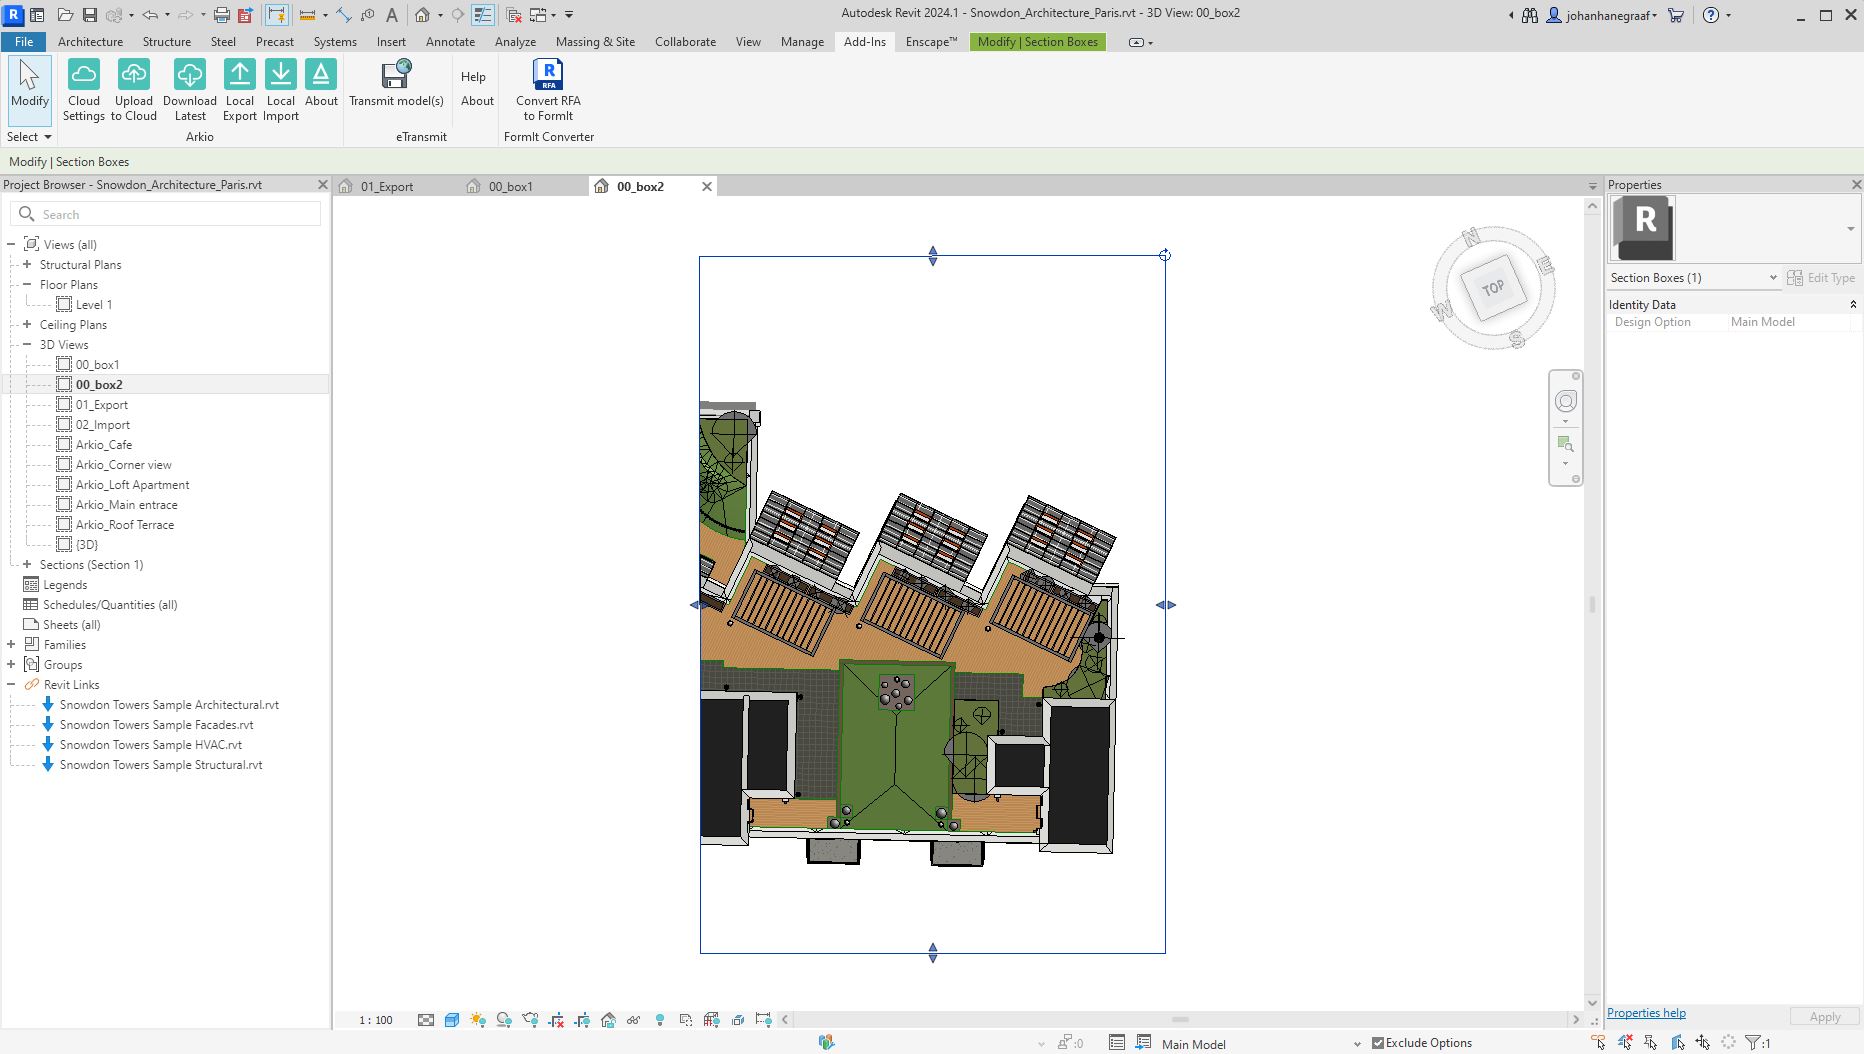Click the Default 3D View house icon
Screen dimensions: 1864x1054
(423, 15)
